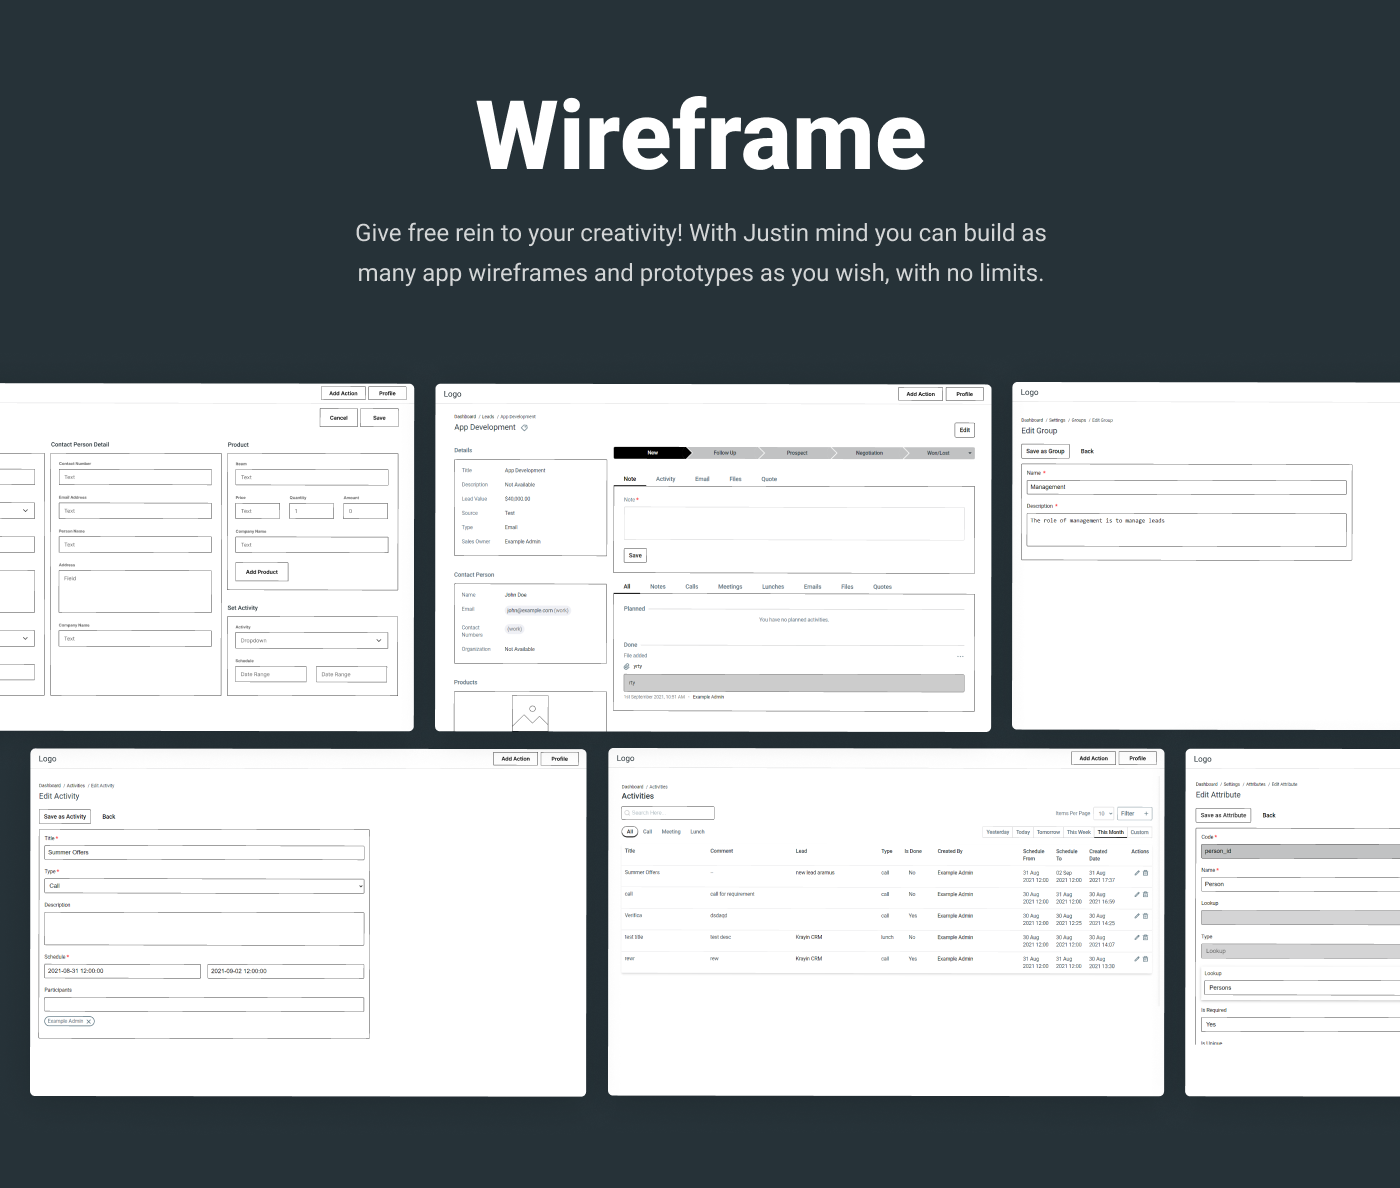Open the Type dropdown showing Call in Edit Activity
Screen dimensions: 1400x1188
click(204, 886)
